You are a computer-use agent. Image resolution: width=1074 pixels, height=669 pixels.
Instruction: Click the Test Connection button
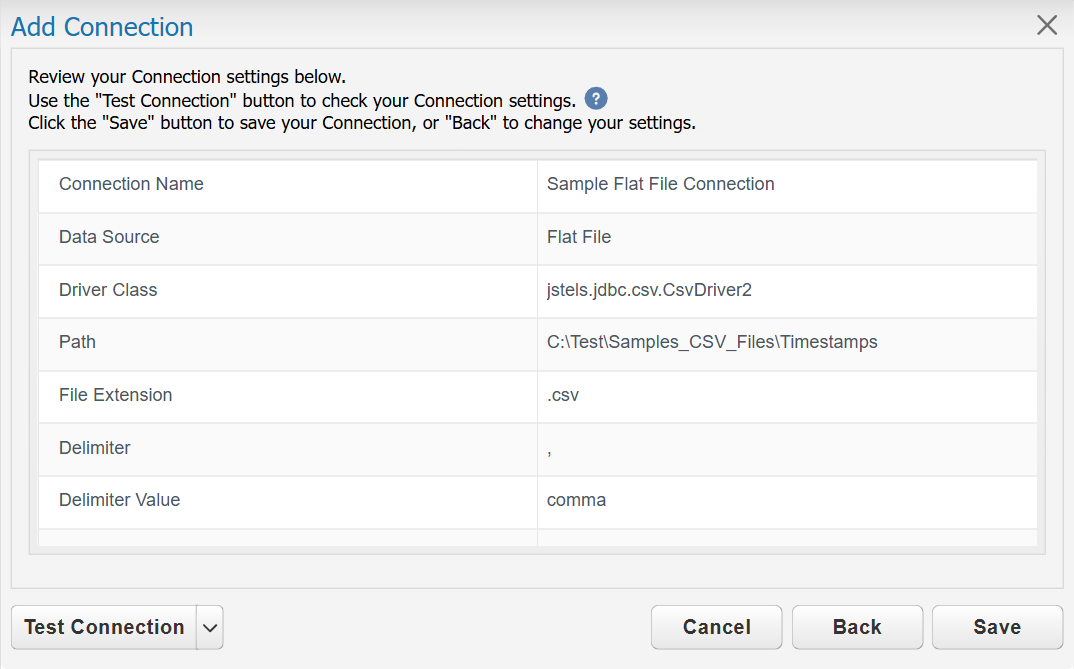(x=104, y=627)
